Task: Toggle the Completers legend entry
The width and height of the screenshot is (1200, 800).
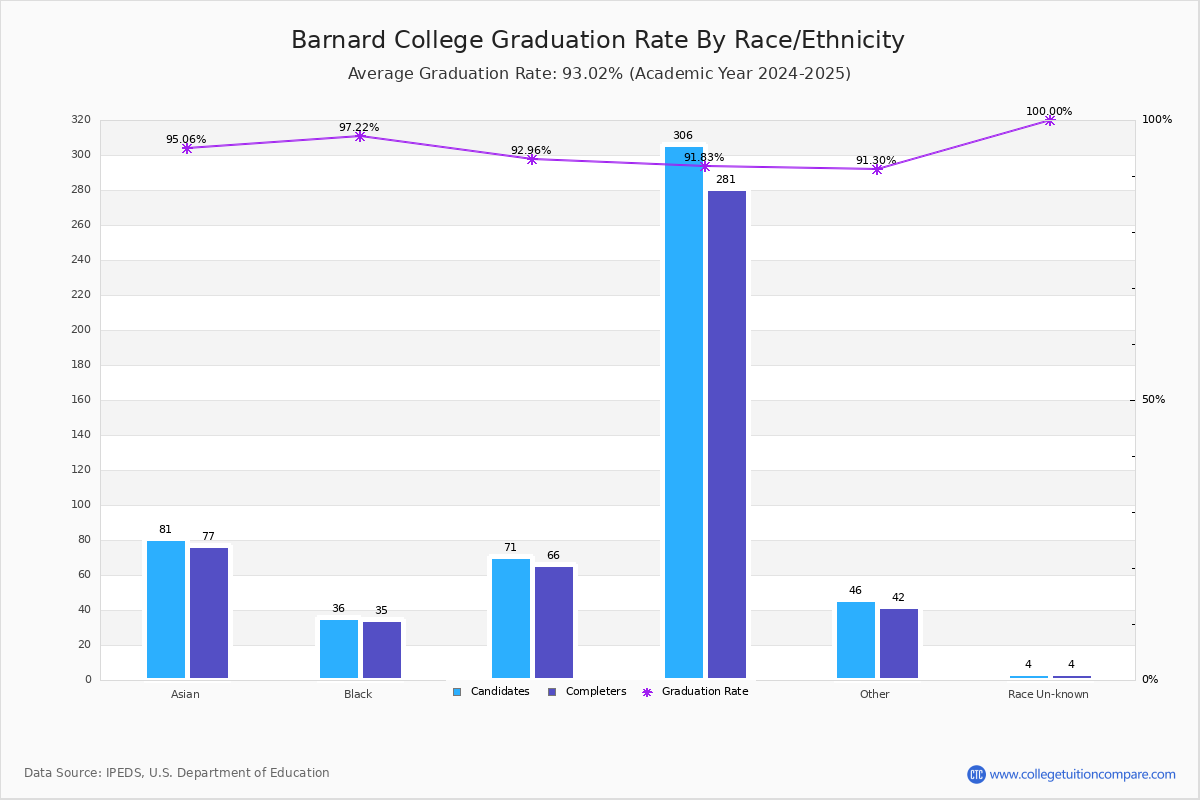Action: point(587,692)
